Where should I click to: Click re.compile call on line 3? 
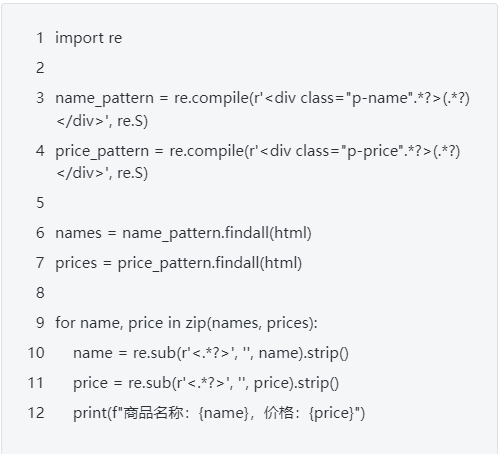point(211,99)
